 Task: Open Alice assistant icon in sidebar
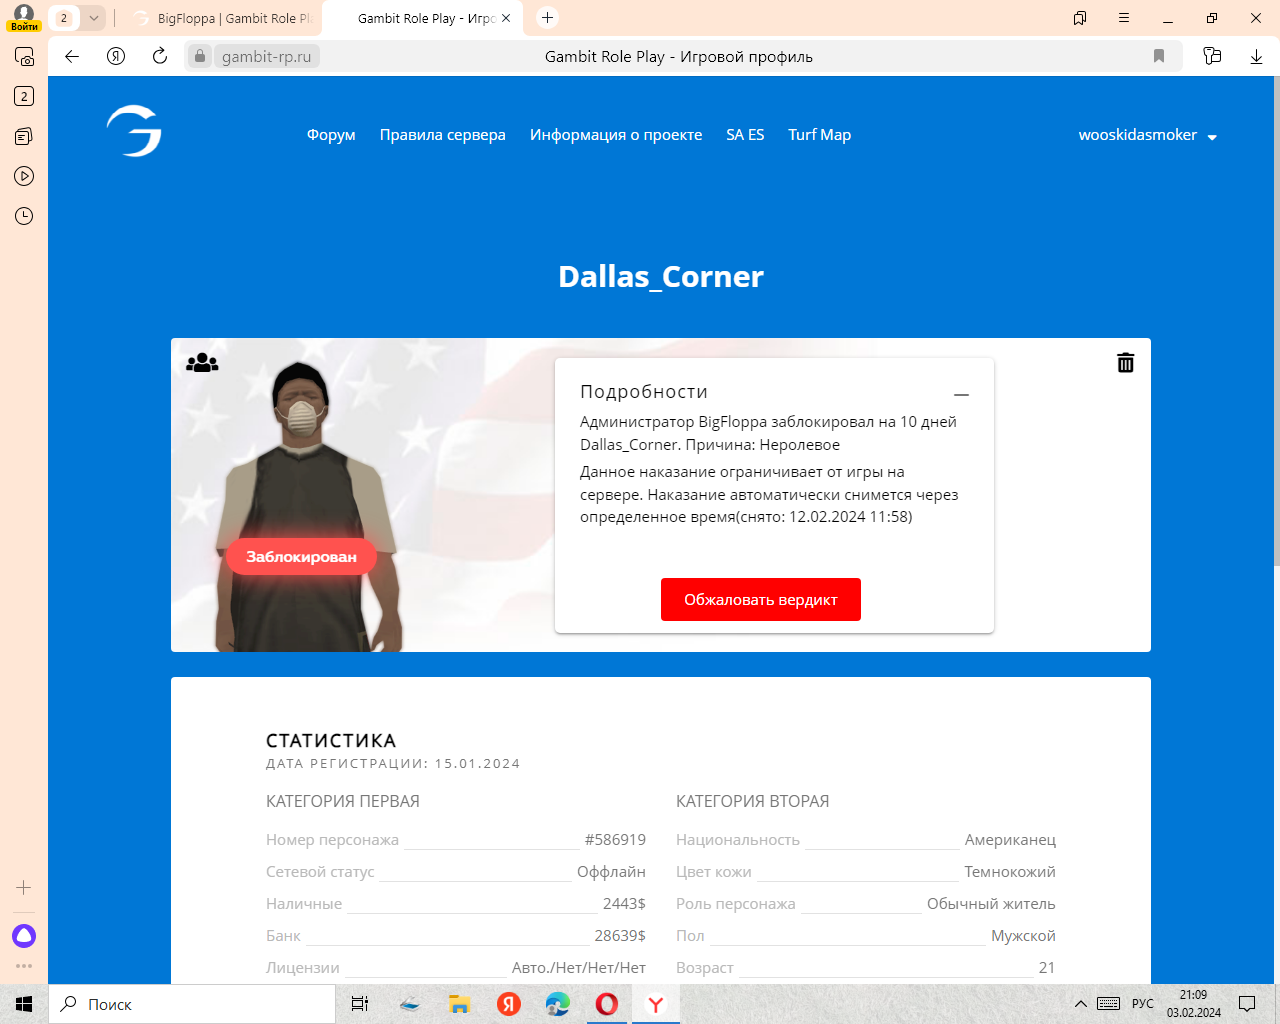coord(24,936)
